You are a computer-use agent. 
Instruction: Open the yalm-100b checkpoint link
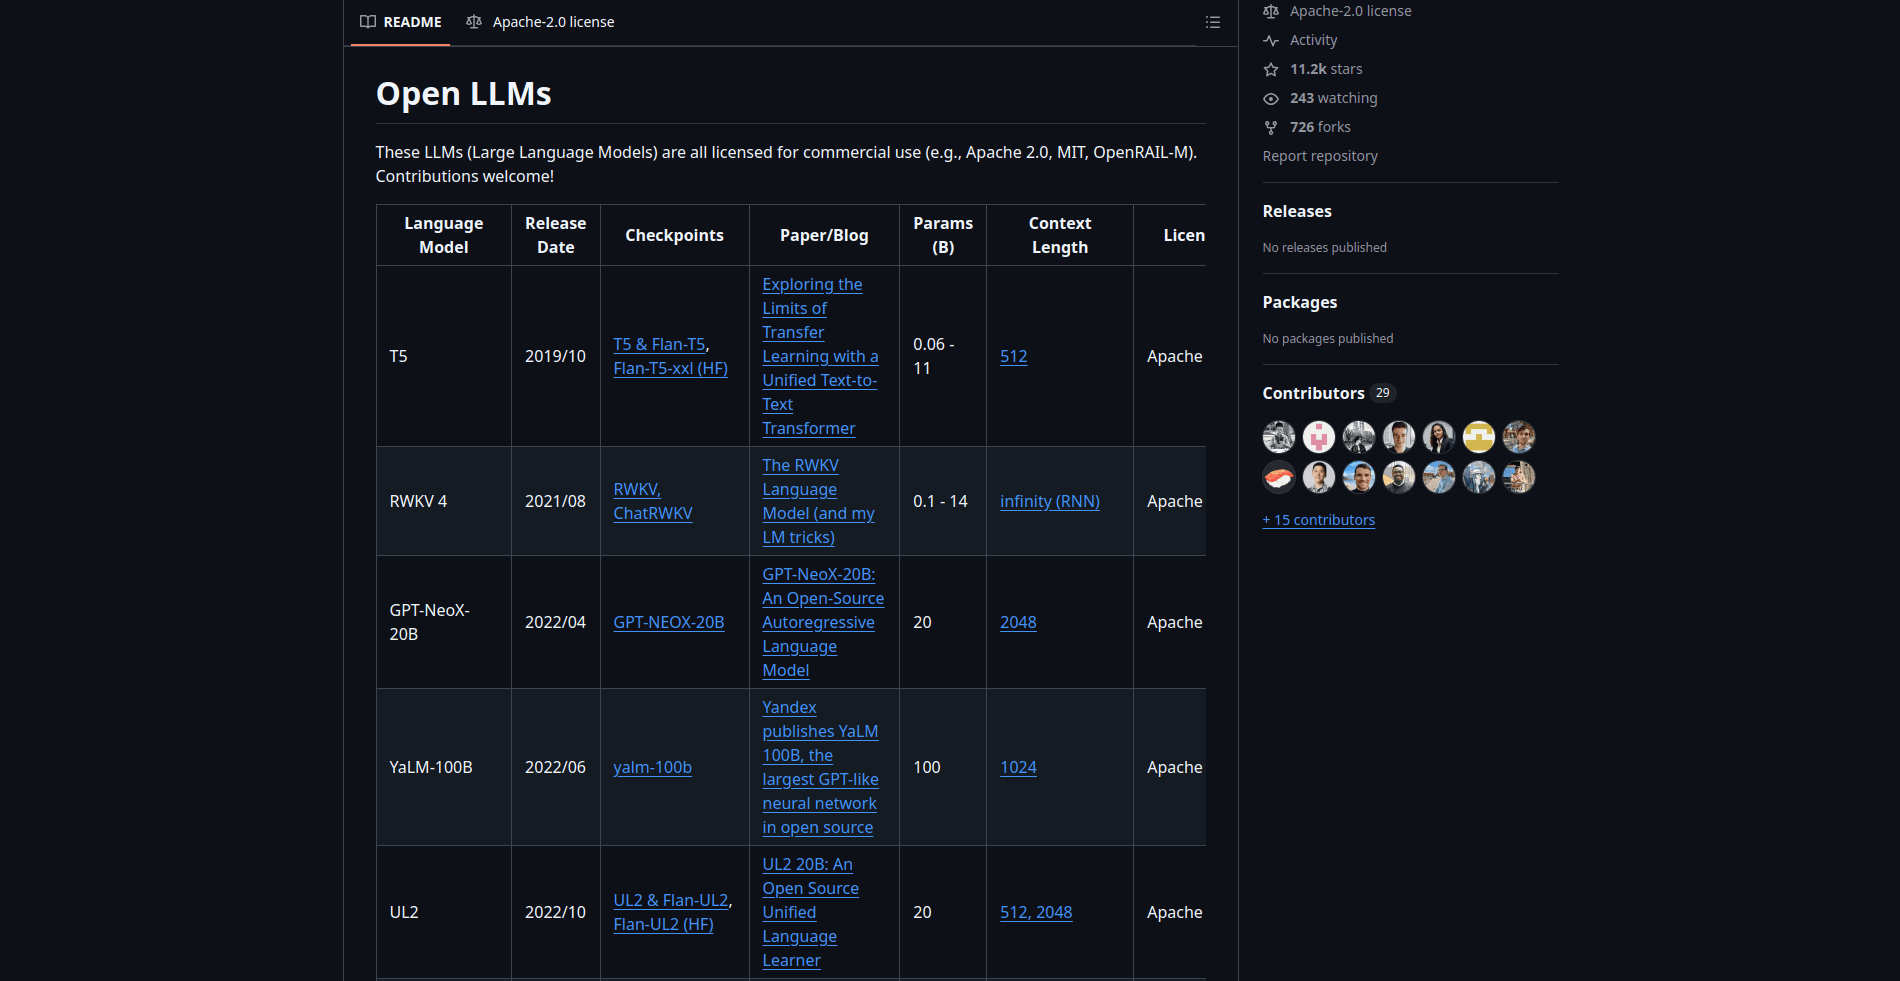652,767
